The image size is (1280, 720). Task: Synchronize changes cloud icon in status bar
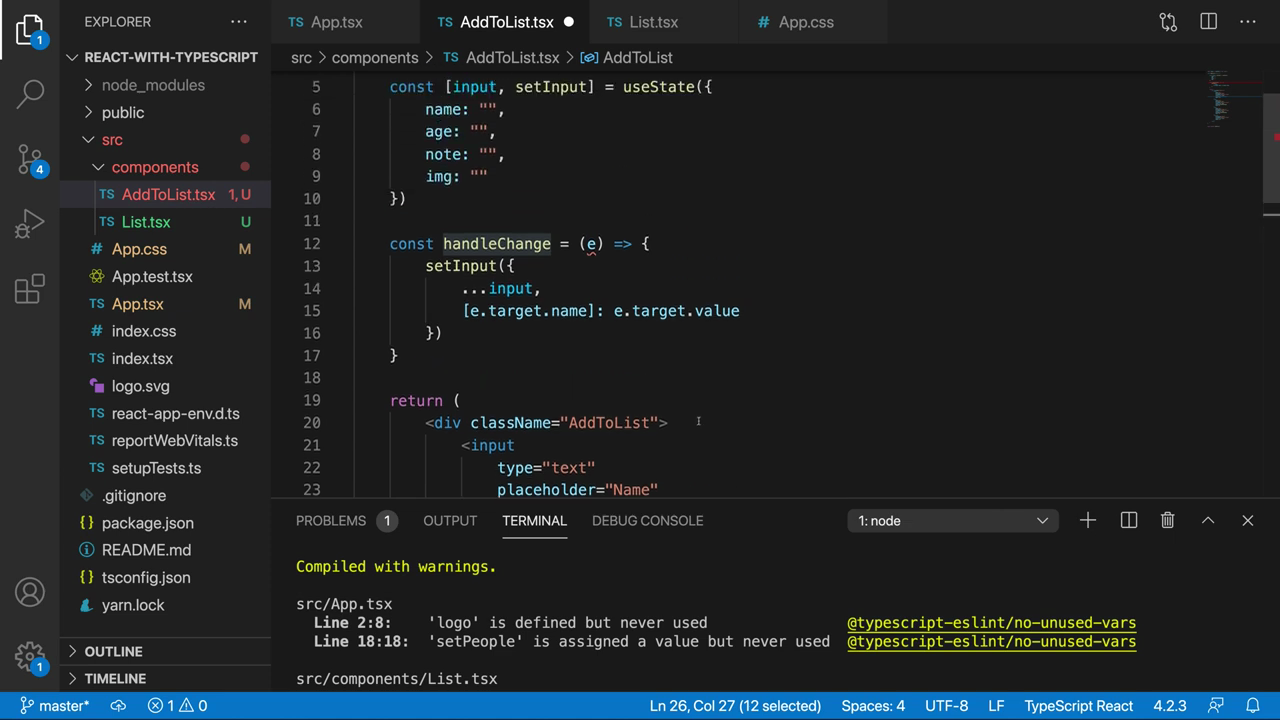tap(118, 706)
